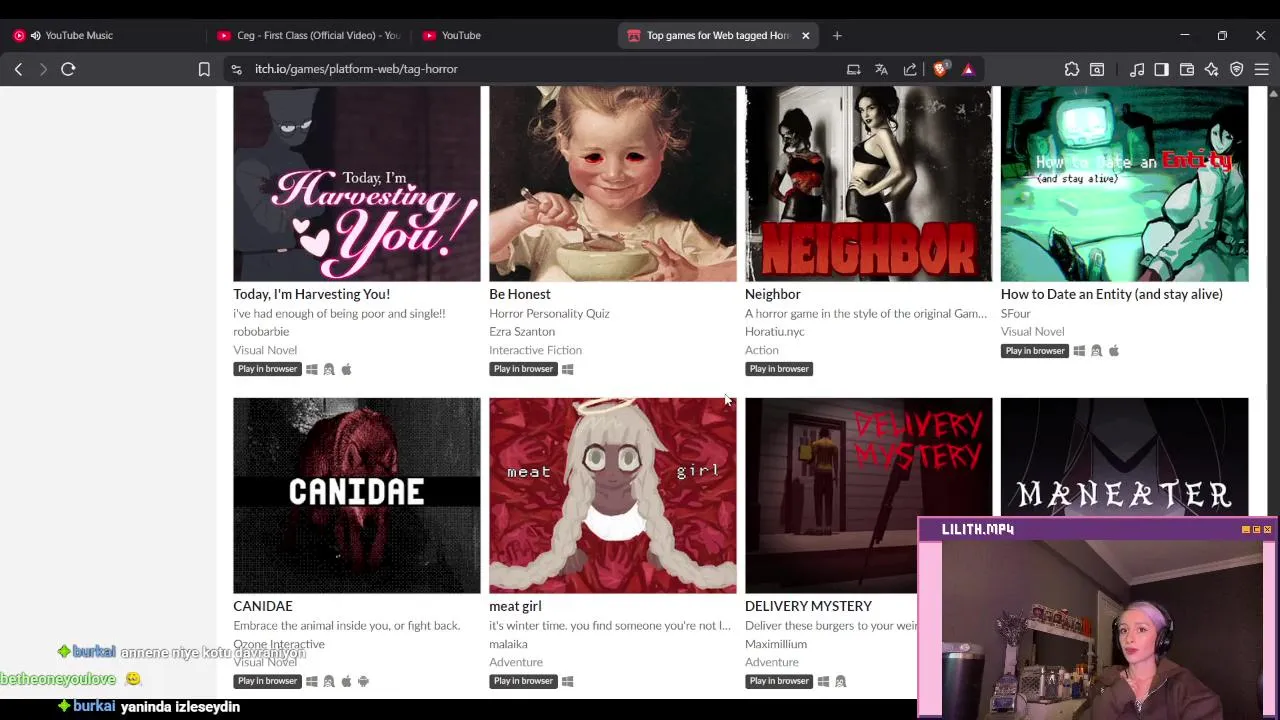
Task: Mute the YouTube Music tab audio icon
Action: coord(36,35)
